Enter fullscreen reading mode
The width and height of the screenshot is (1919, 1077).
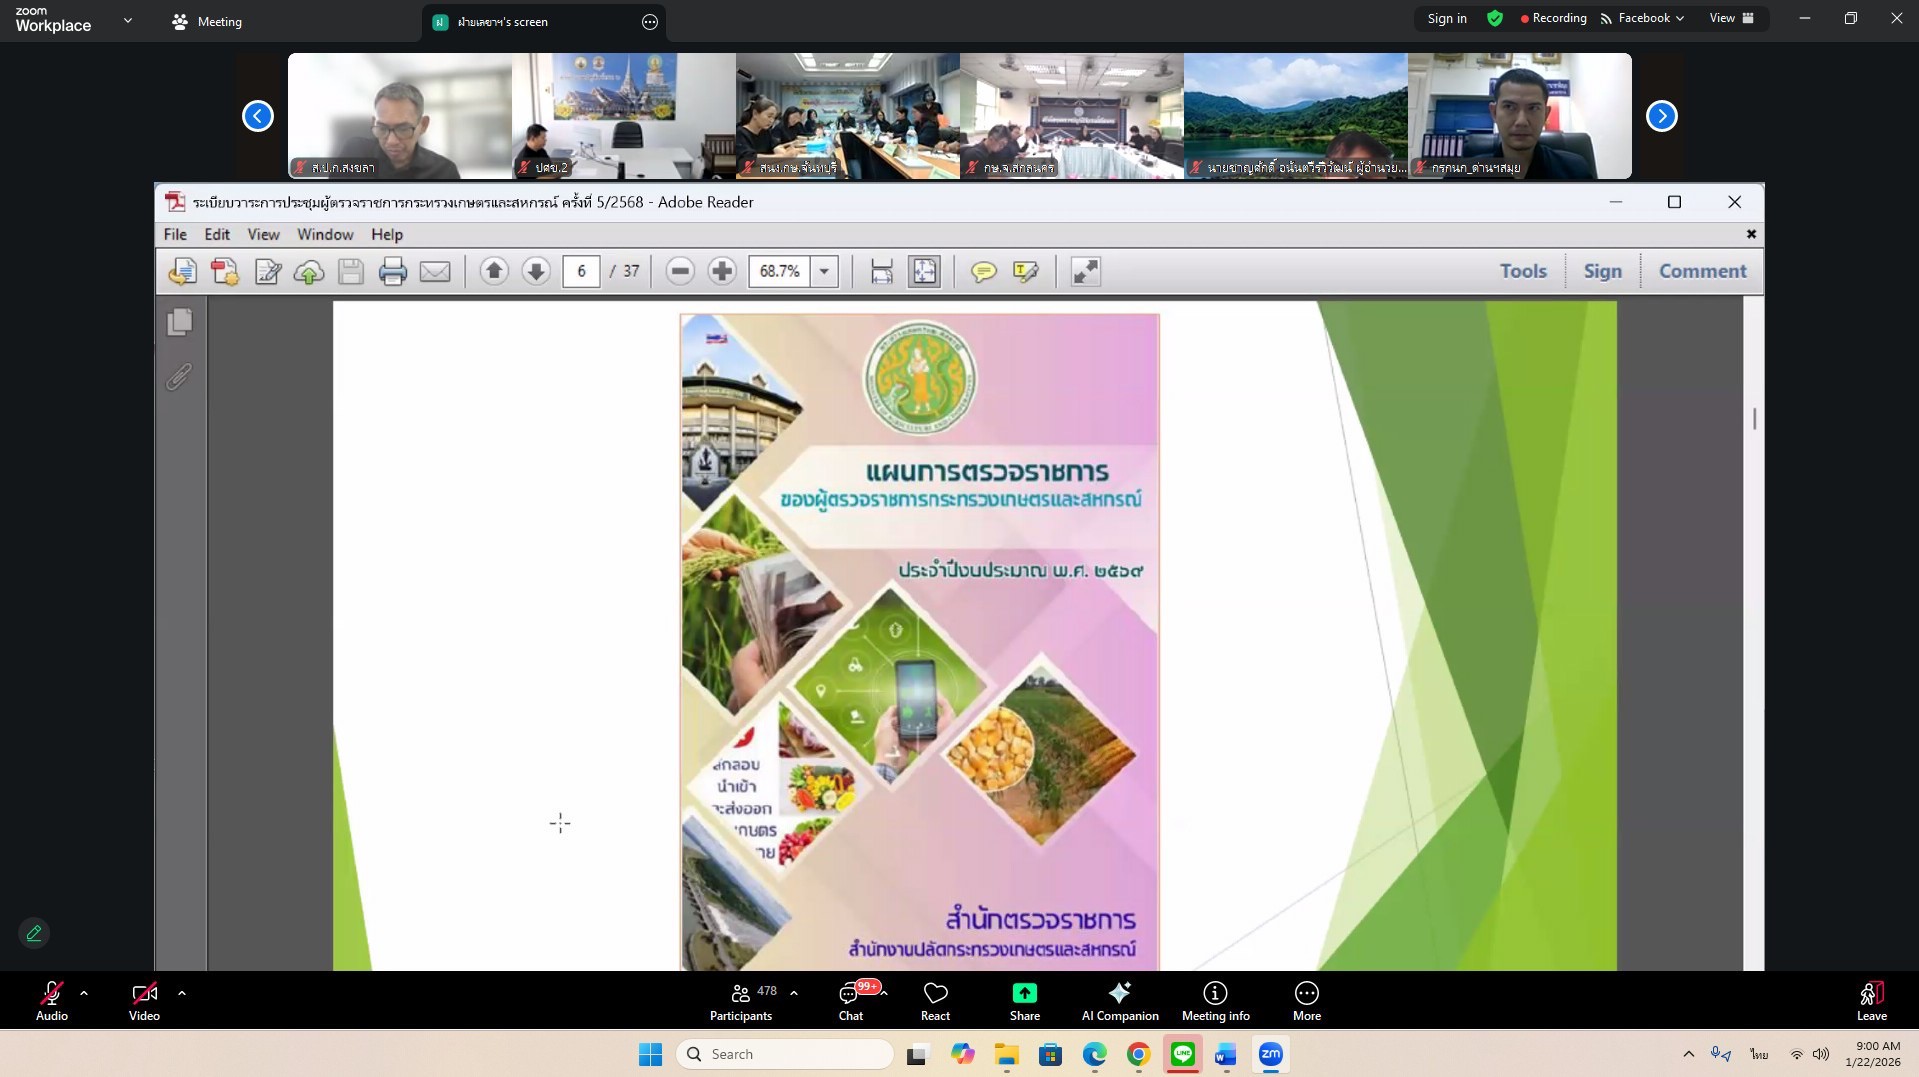tap(1086, 271)
